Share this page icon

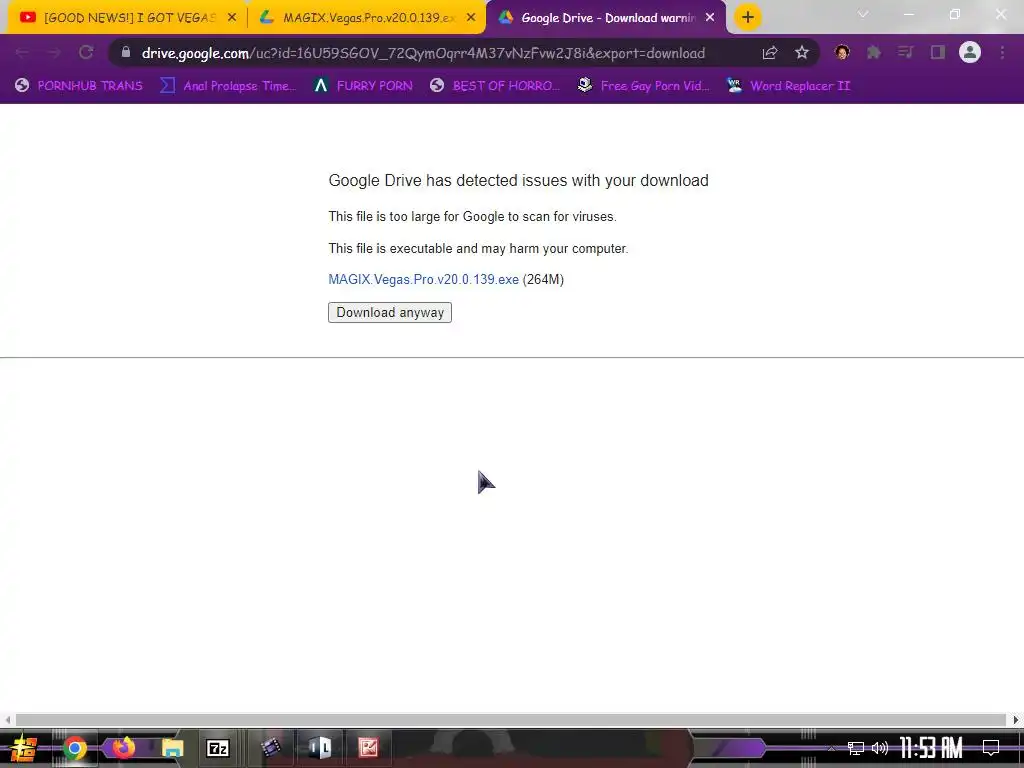click(770, 53)
